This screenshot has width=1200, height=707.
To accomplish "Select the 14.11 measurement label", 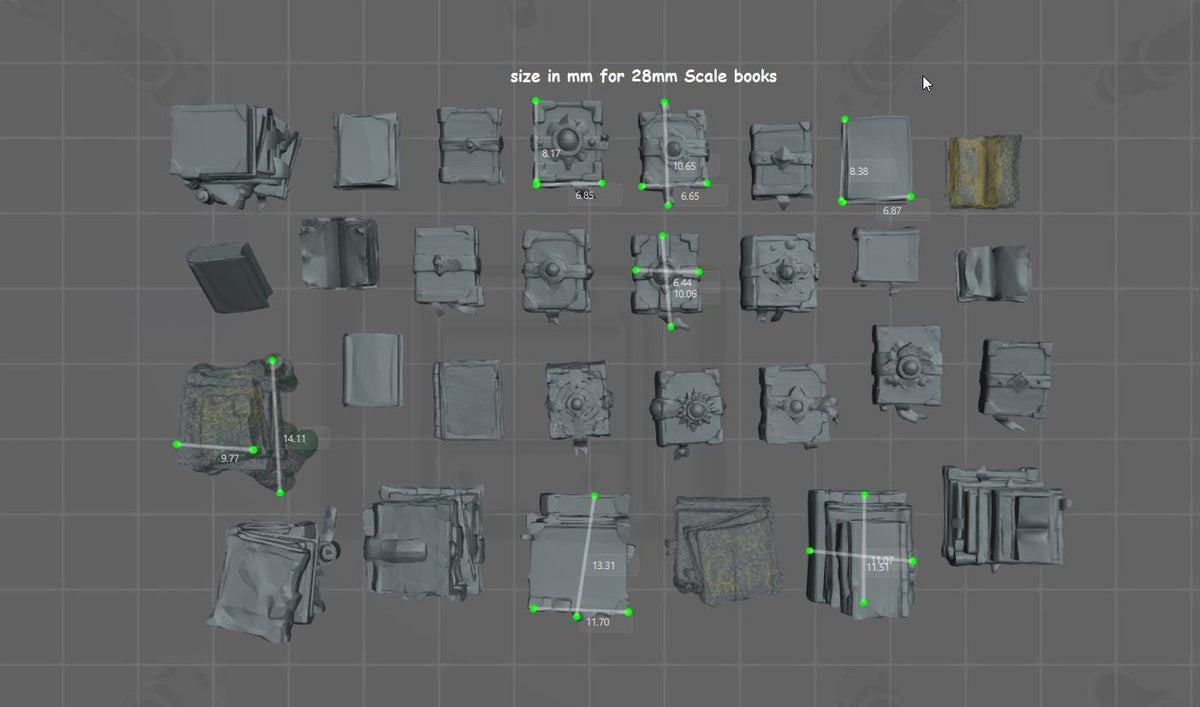I will tap(295, 439).
